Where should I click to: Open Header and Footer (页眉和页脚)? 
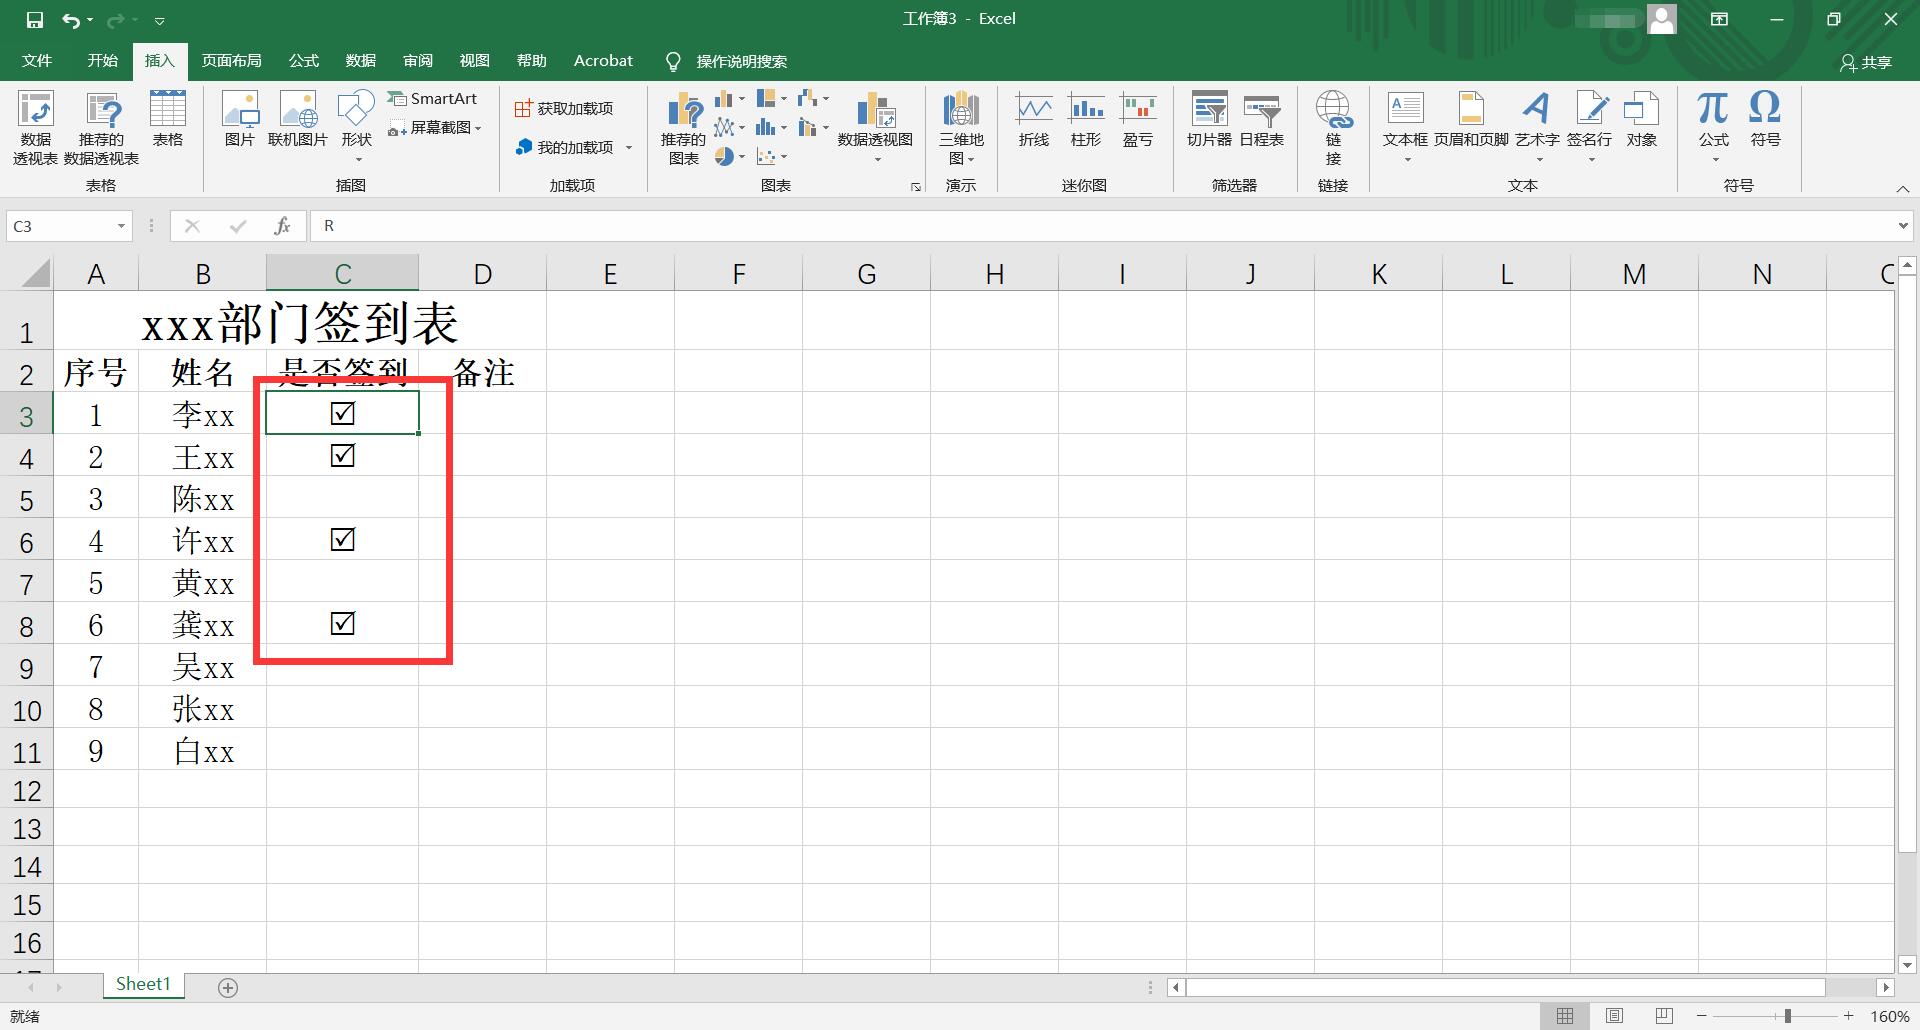click(x=1471, y=120)
